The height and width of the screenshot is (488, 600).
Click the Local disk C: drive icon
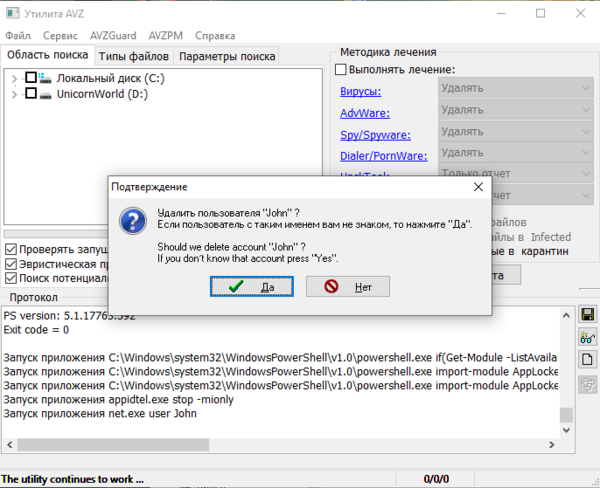pyautogui.click(x=45, y=78)
